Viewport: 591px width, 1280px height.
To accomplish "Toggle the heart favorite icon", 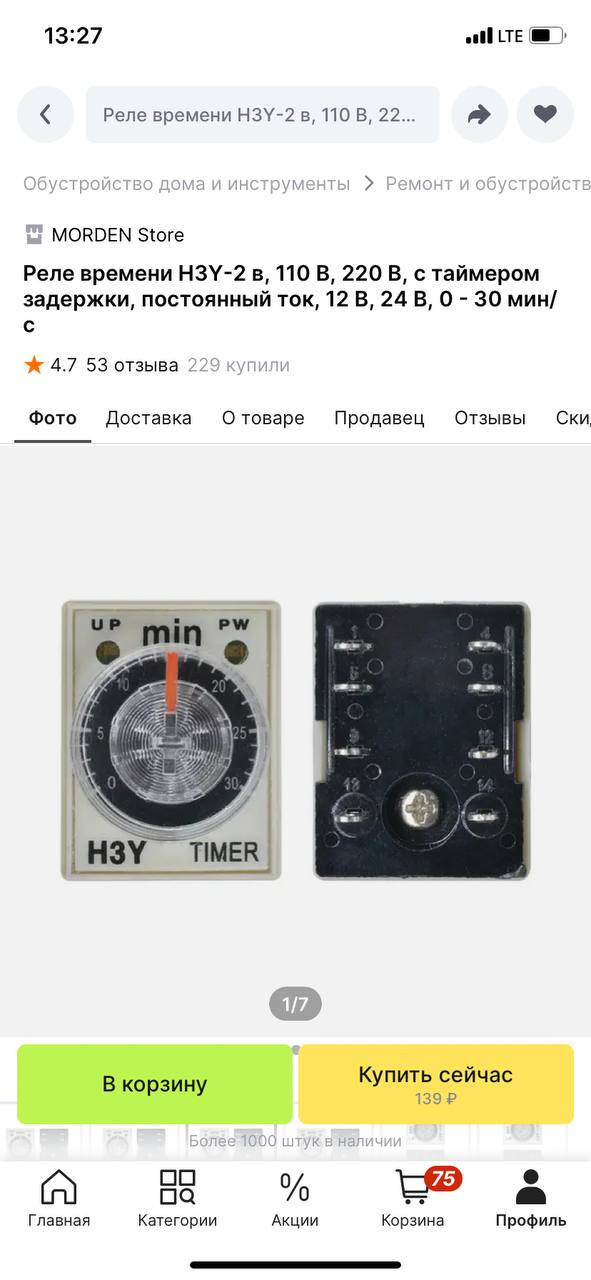I will [545, 115].
